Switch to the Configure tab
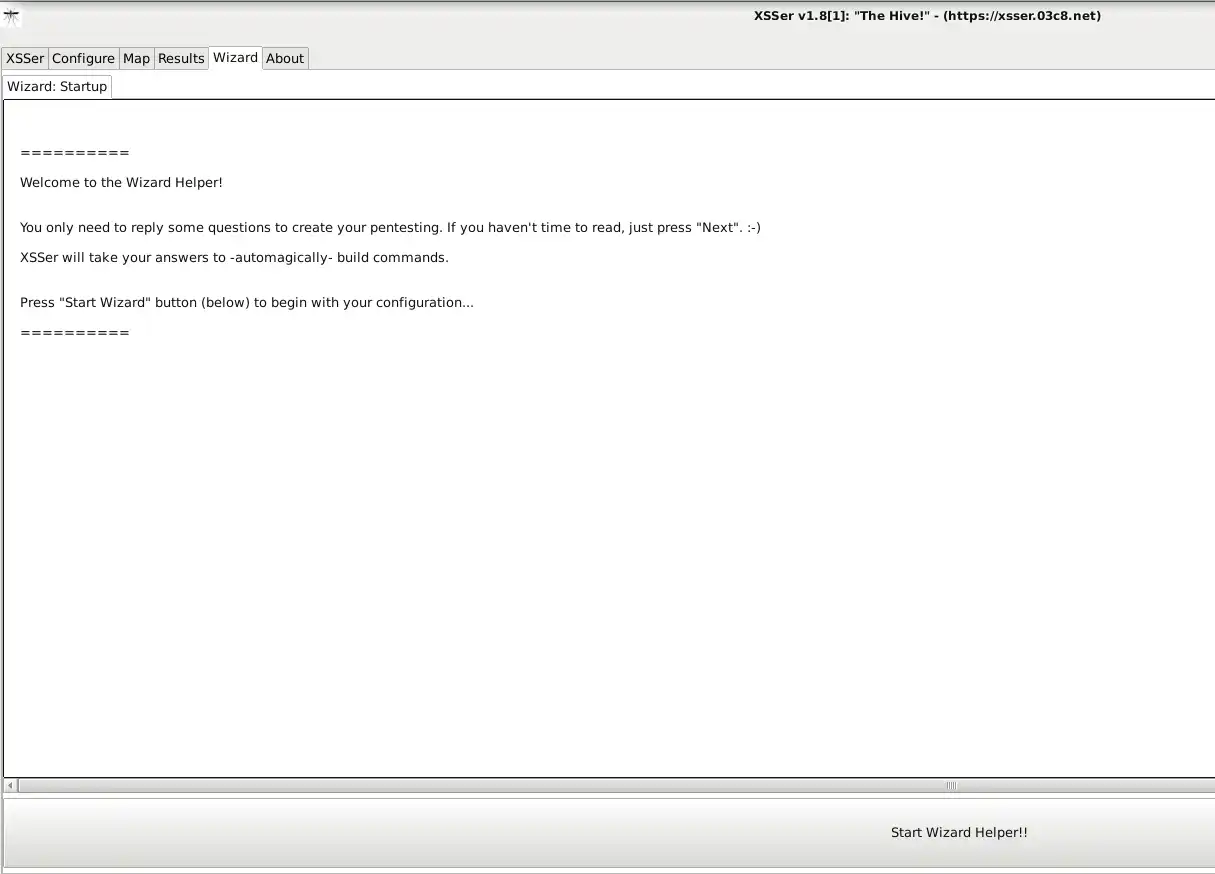The width and height of the screenshot is (1215, 874). click(x=83, y=58)
